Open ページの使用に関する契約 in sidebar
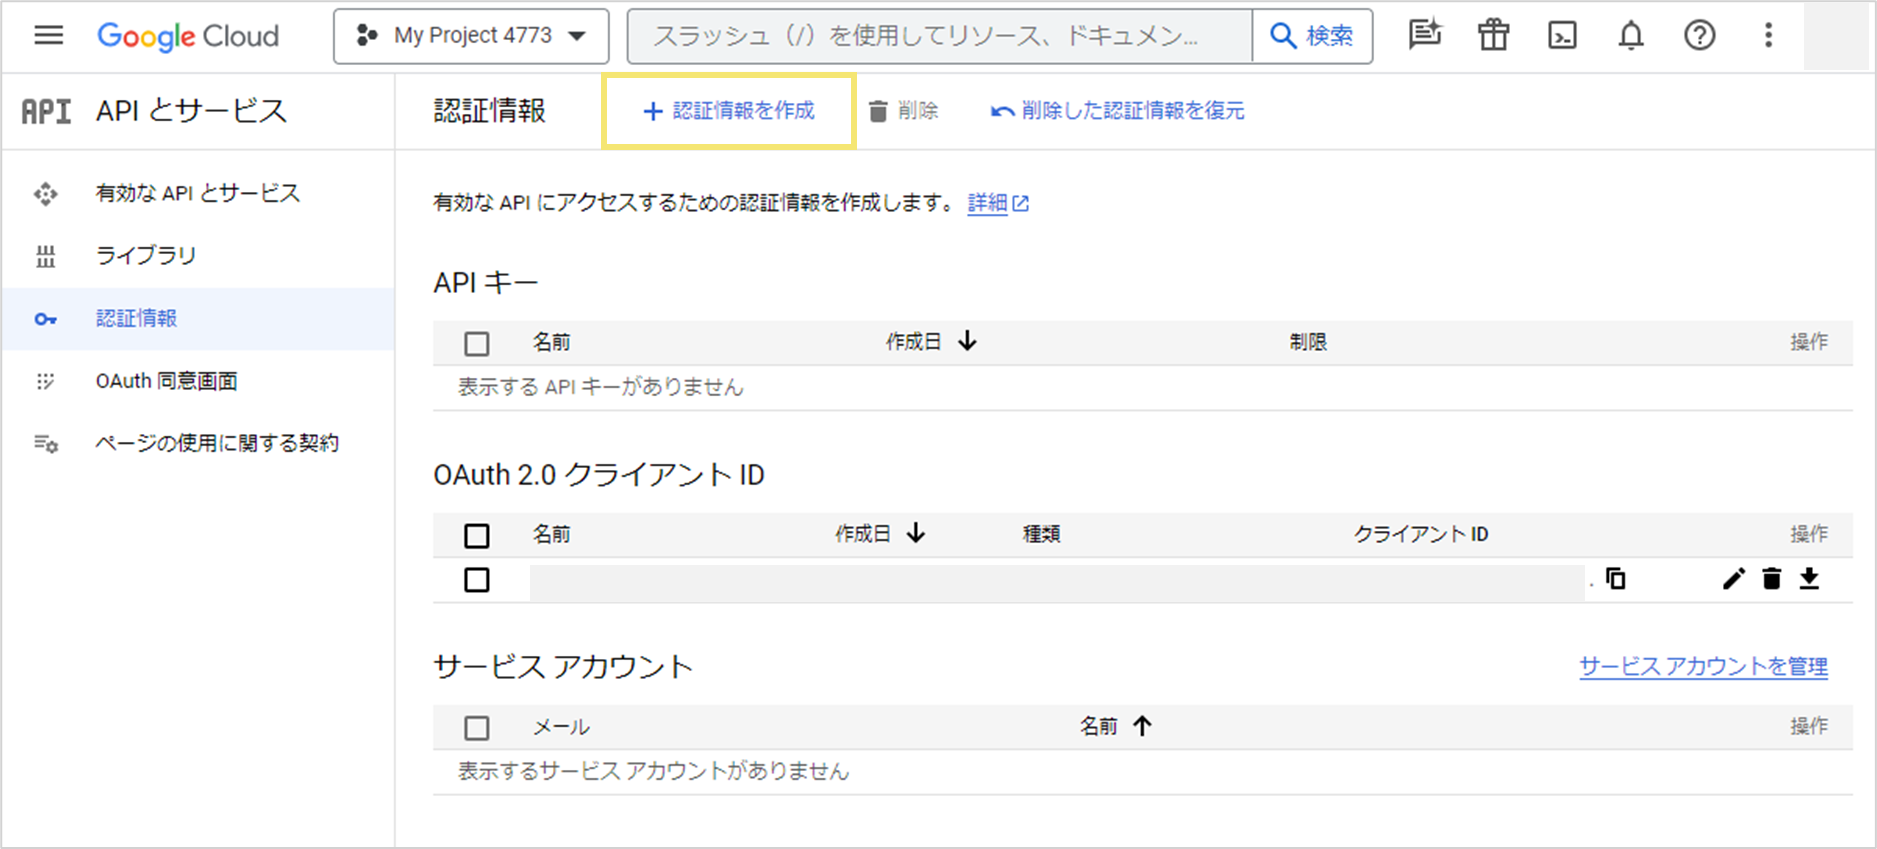 198,443
